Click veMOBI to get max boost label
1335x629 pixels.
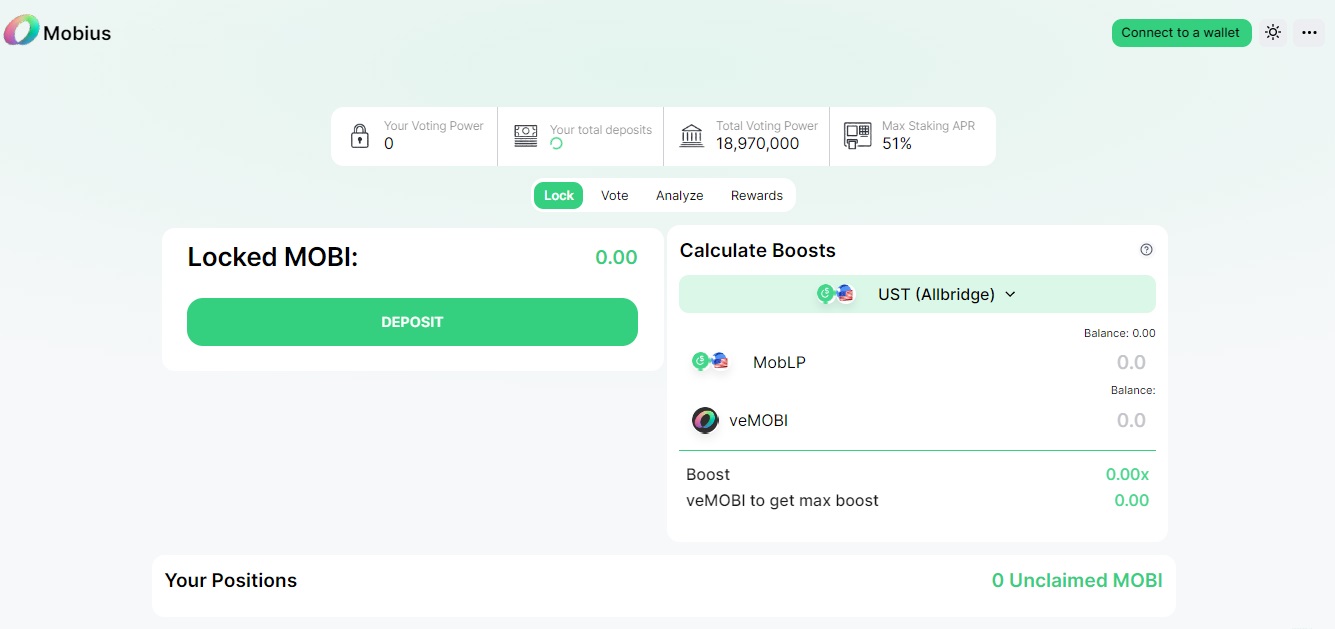point(782,500)
